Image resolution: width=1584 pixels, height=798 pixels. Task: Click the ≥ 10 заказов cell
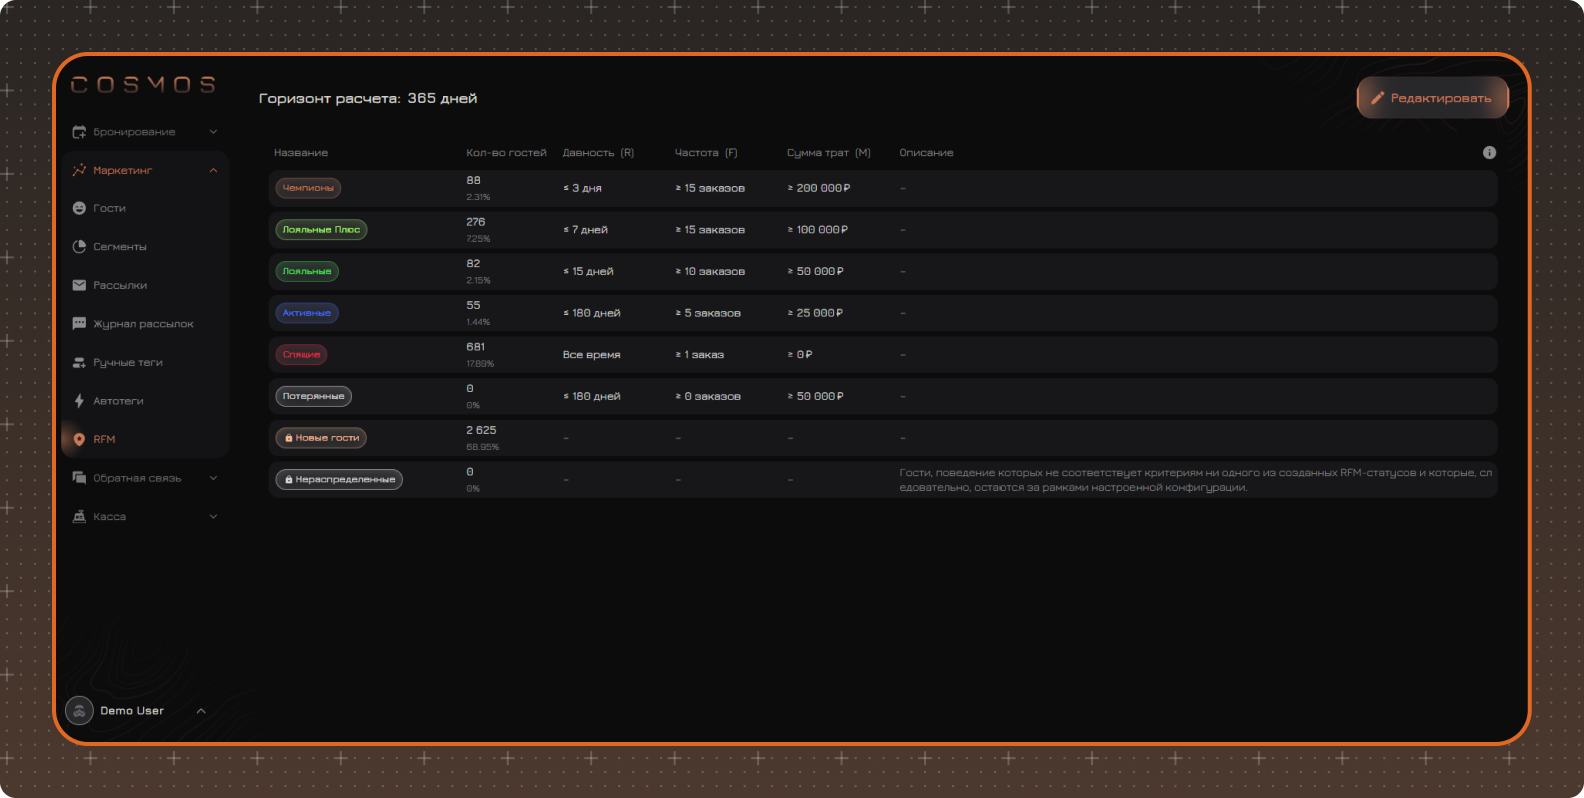point(710,272)
